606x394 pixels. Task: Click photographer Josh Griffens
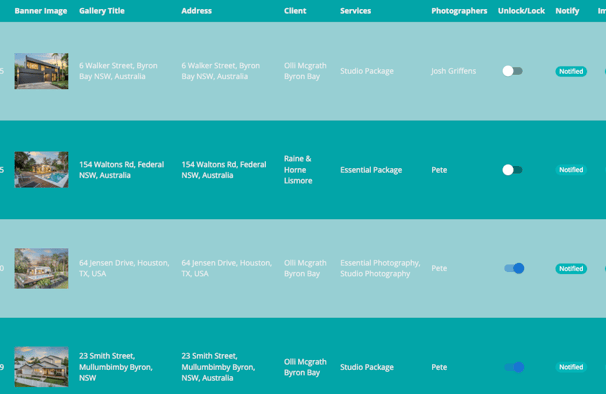[x=454, y=71]
